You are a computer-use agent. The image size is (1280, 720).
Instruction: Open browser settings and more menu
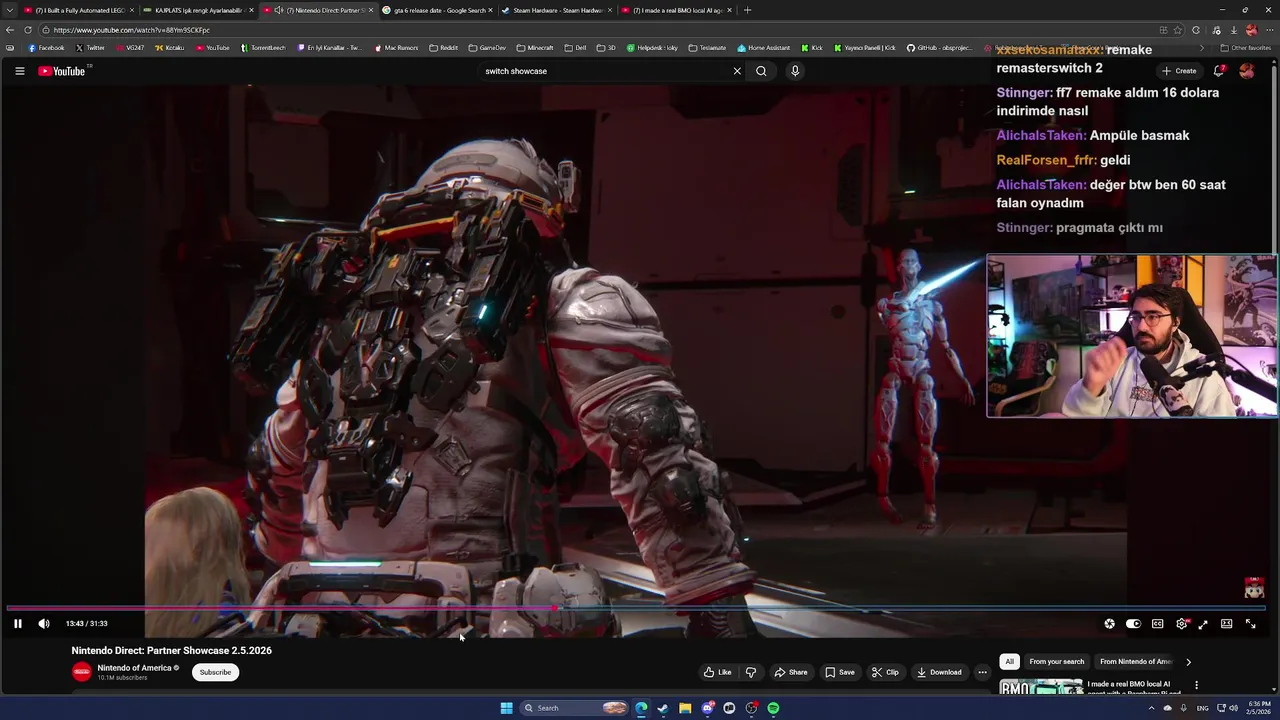[x=1270, y=30]
